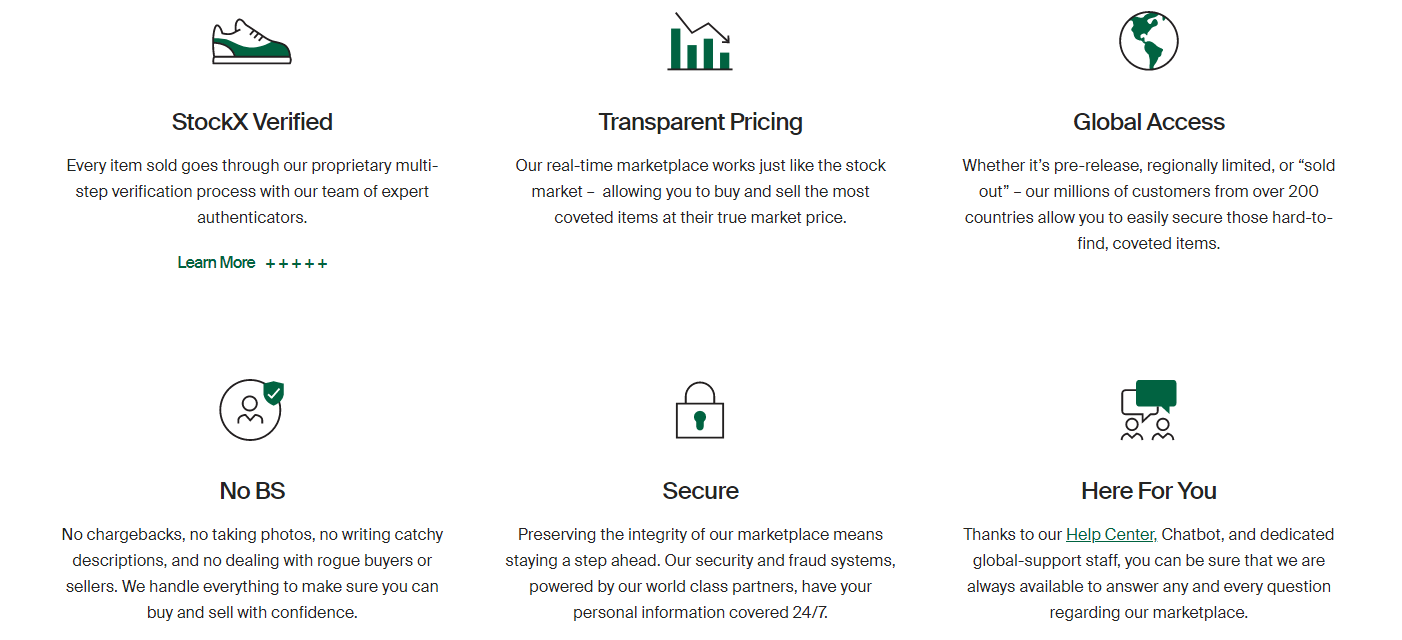The height and width of the screenshot is (640, 1402).
Task: Click the plus signs beside Learn More
Action: 297,263
